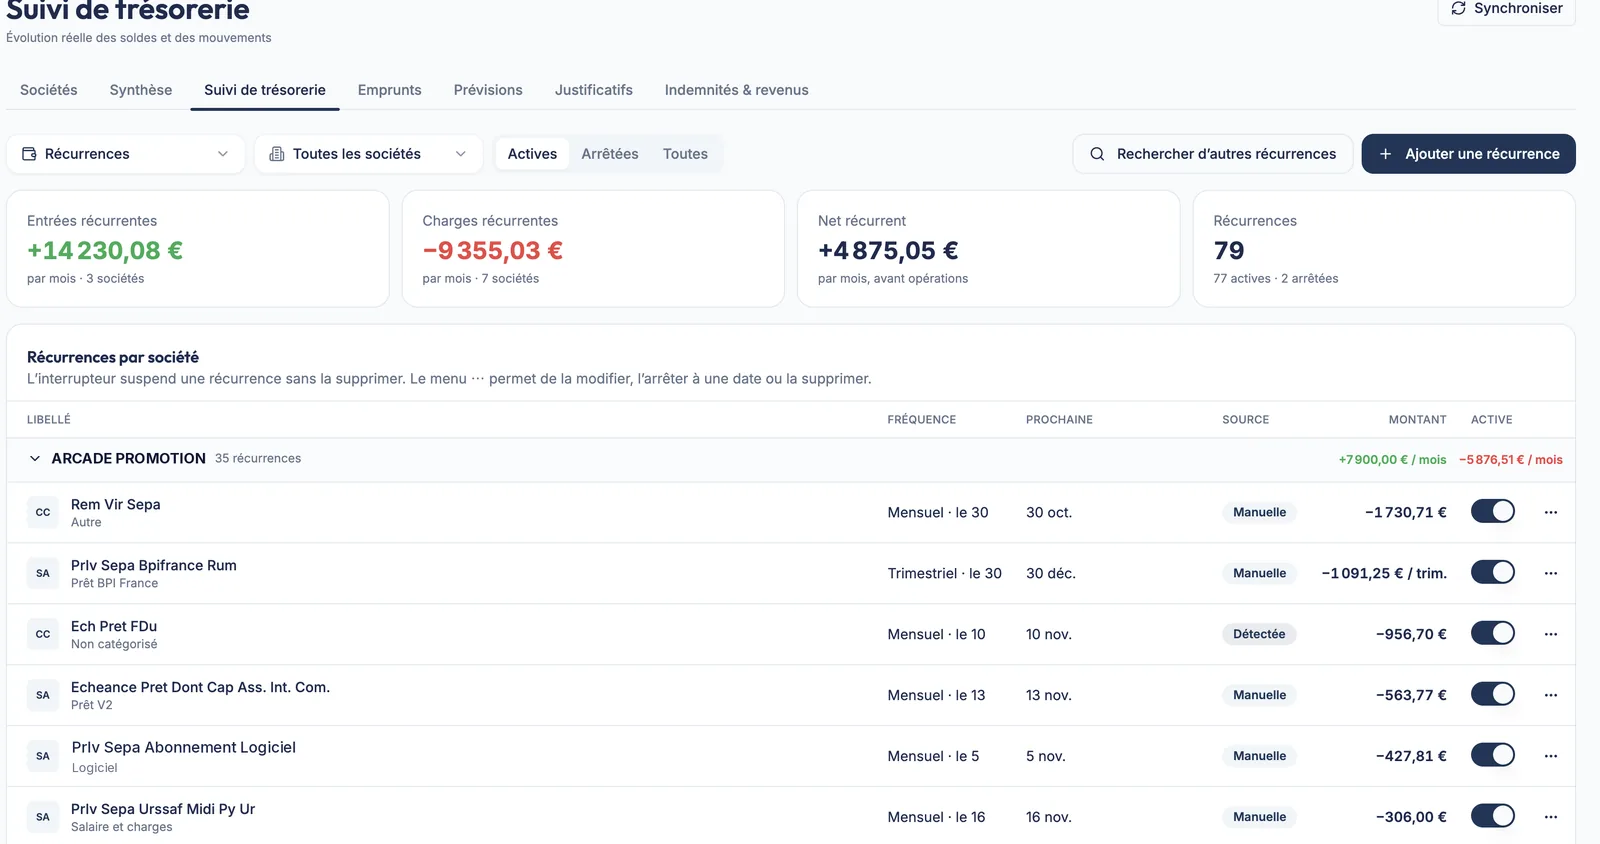The height and width of the screenshot is (844, 1600).
Task: Switch to the Sociétés tab
Action: (x=49, y=90)
